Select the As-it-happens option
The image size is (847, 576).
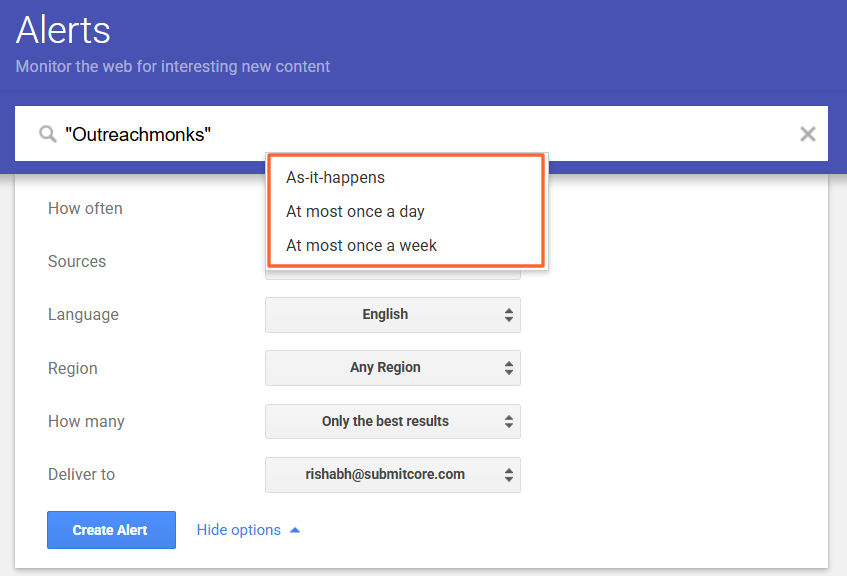[x=336, y=177]
